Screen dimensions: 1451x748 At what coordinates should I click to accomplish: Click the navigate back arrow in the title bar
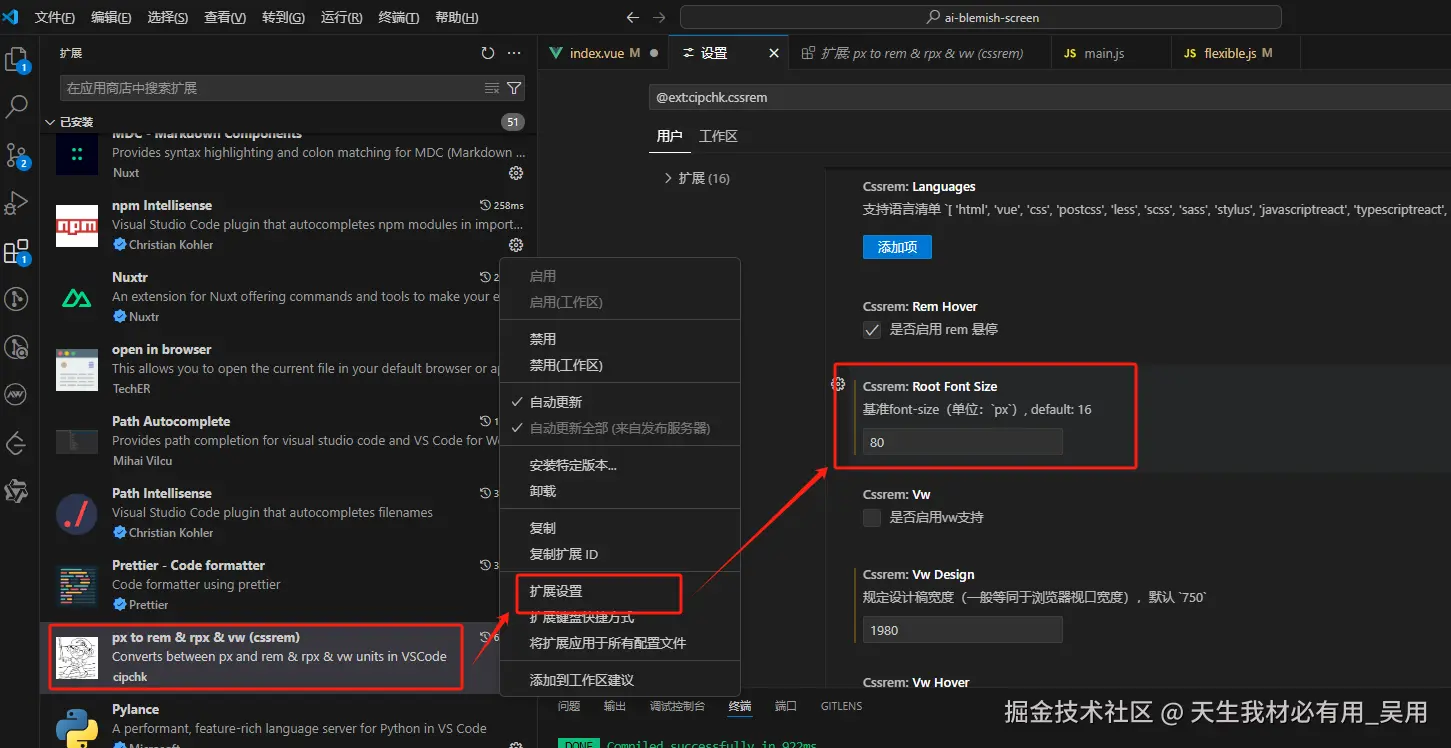(x=632, y=16)
